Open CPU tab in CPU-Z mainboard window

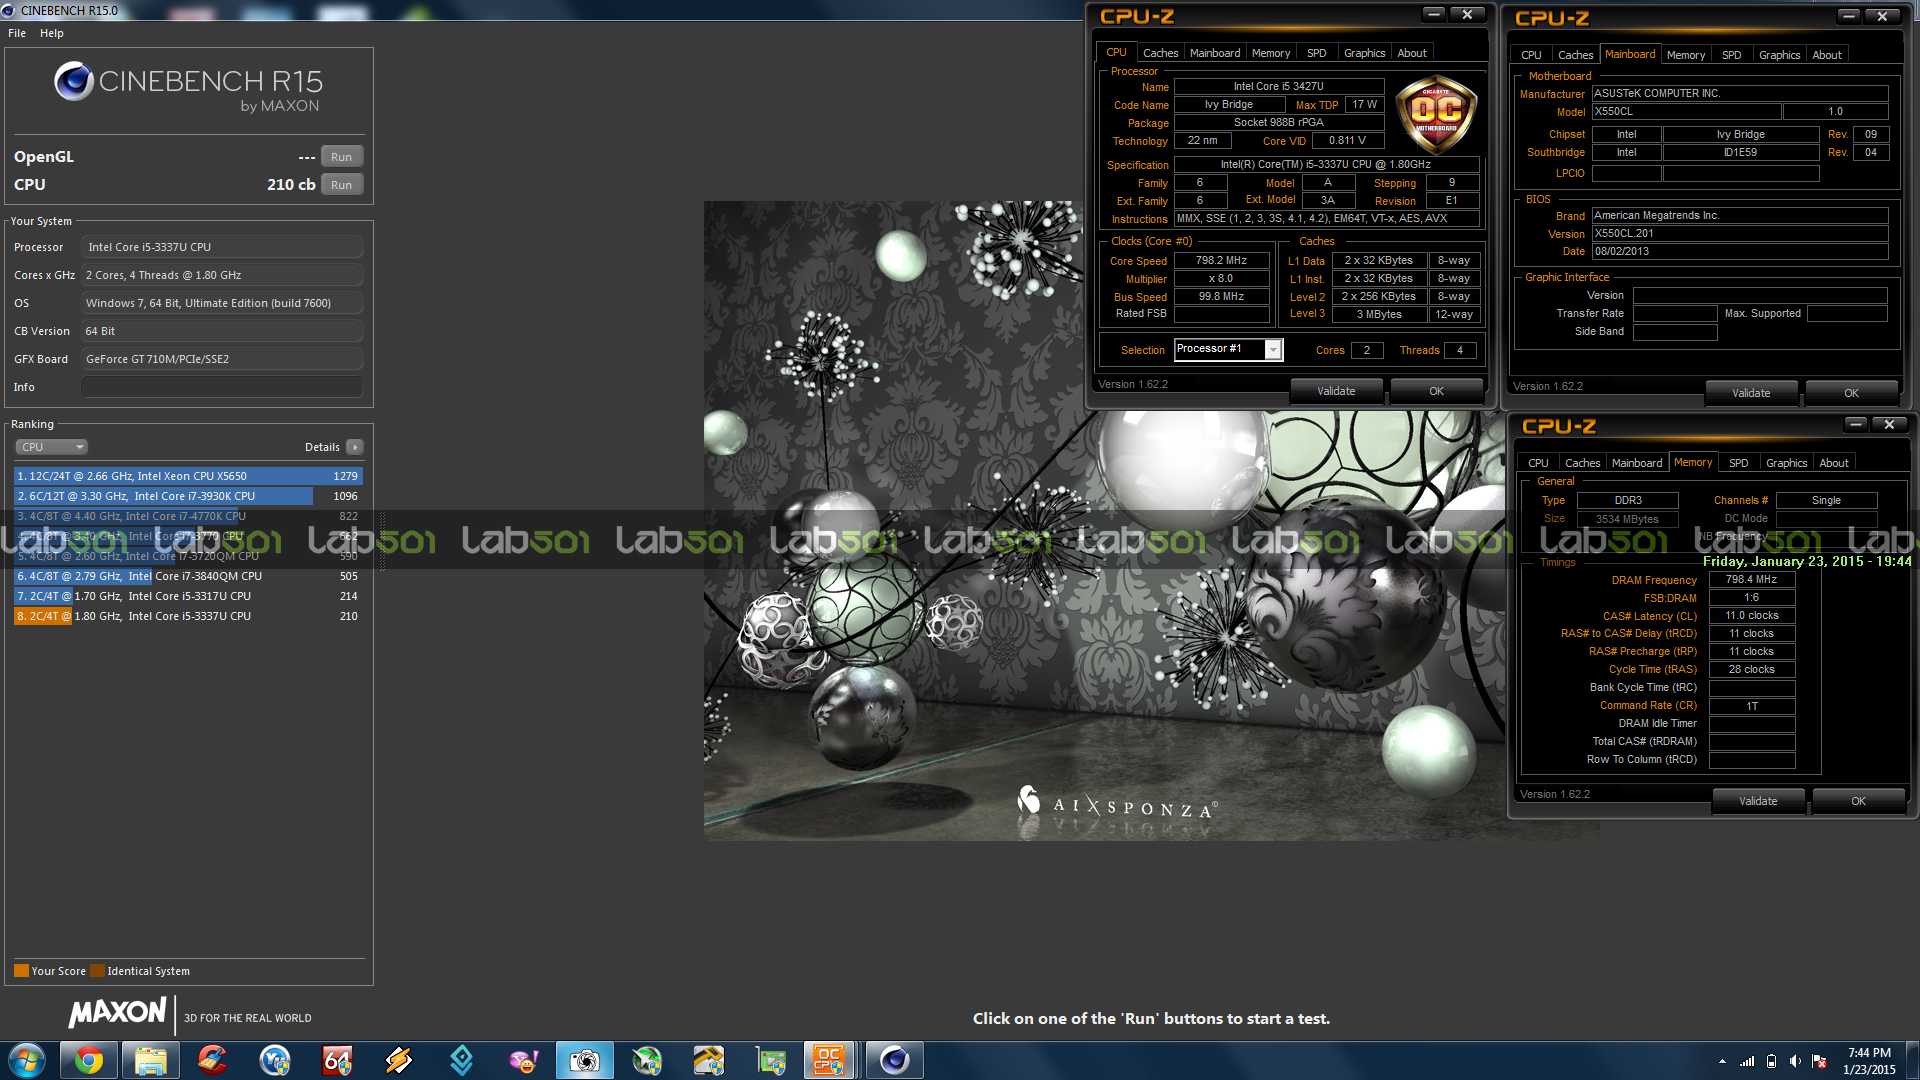tap(1531, 55)
